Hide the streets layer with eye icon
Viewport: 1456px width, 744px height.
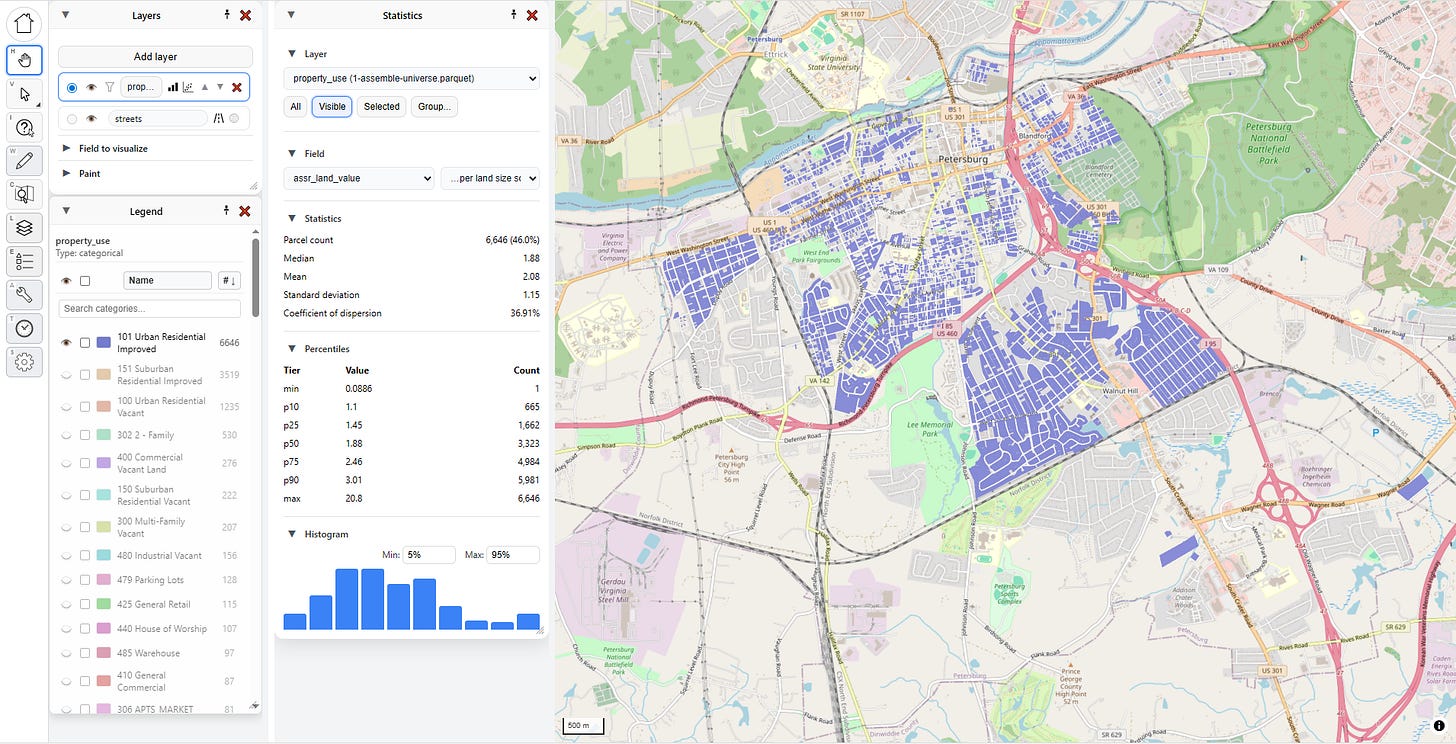pos(91,119)
